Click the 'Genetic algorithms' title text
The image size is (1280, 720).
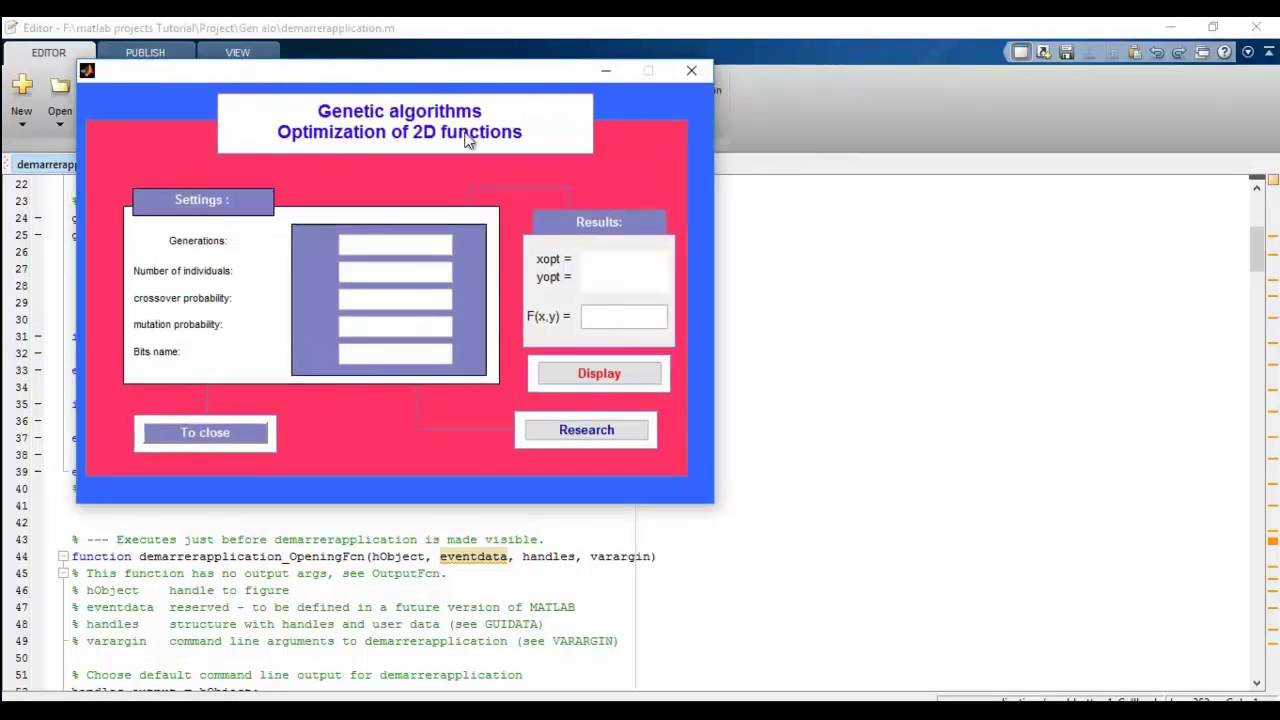(399, 111)
